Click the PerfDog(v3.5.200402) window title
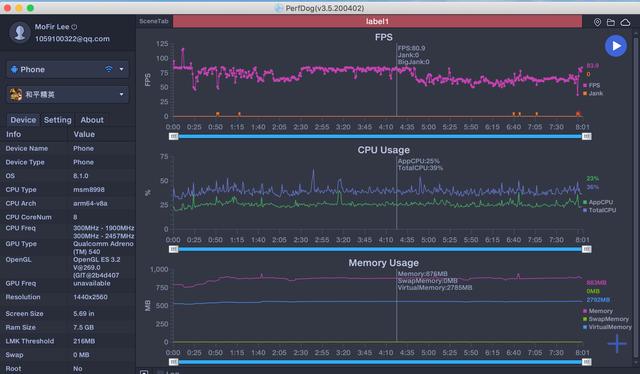This screenshot has height=374, width=640. pyautogui.click(x=324, y=8)
